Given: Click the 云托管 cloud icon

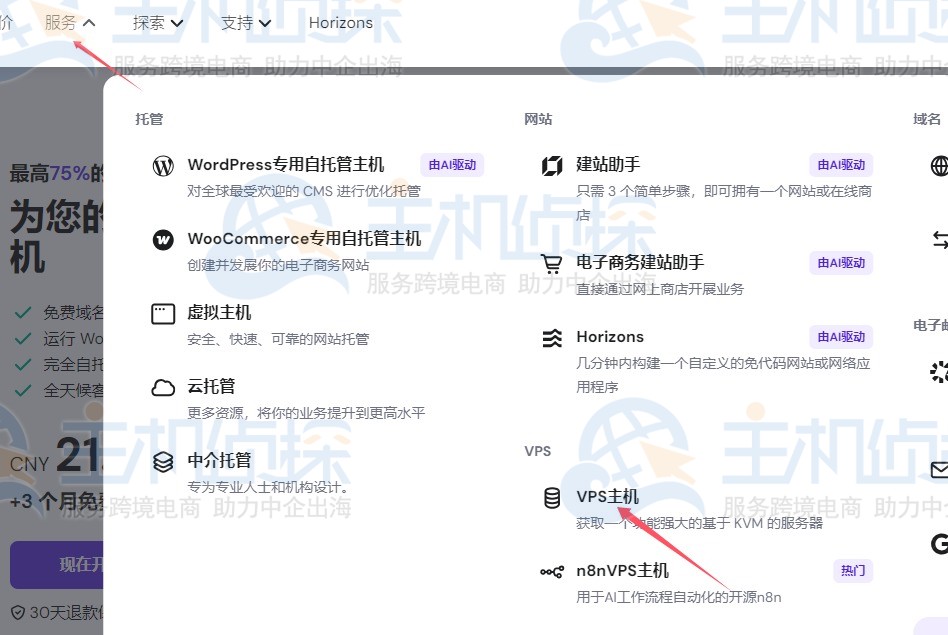Looking at the screenshot, I should click(163, 388).
